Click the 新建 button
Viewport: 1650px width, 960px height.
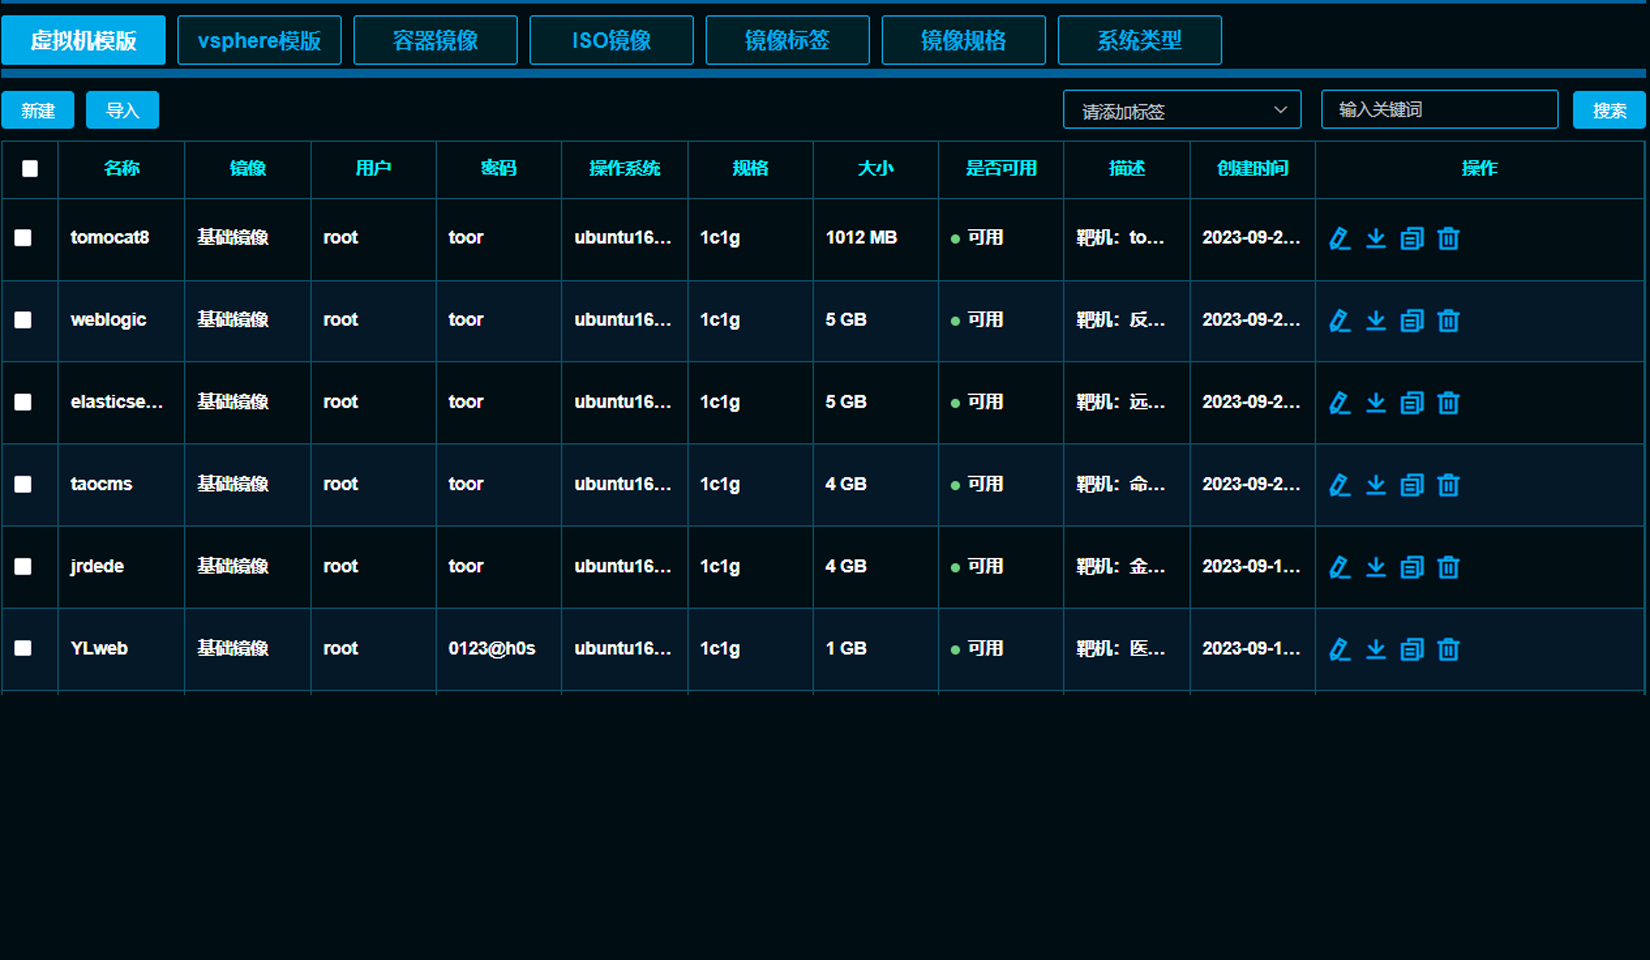[38, 110]
